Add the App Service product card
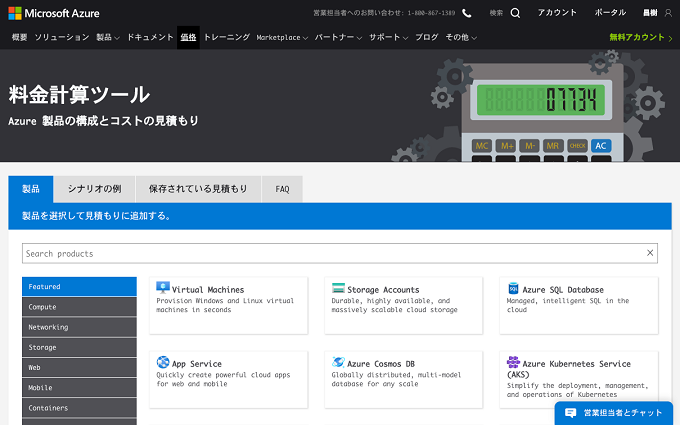The image size is (680, 425). click(x=229, y=380)
